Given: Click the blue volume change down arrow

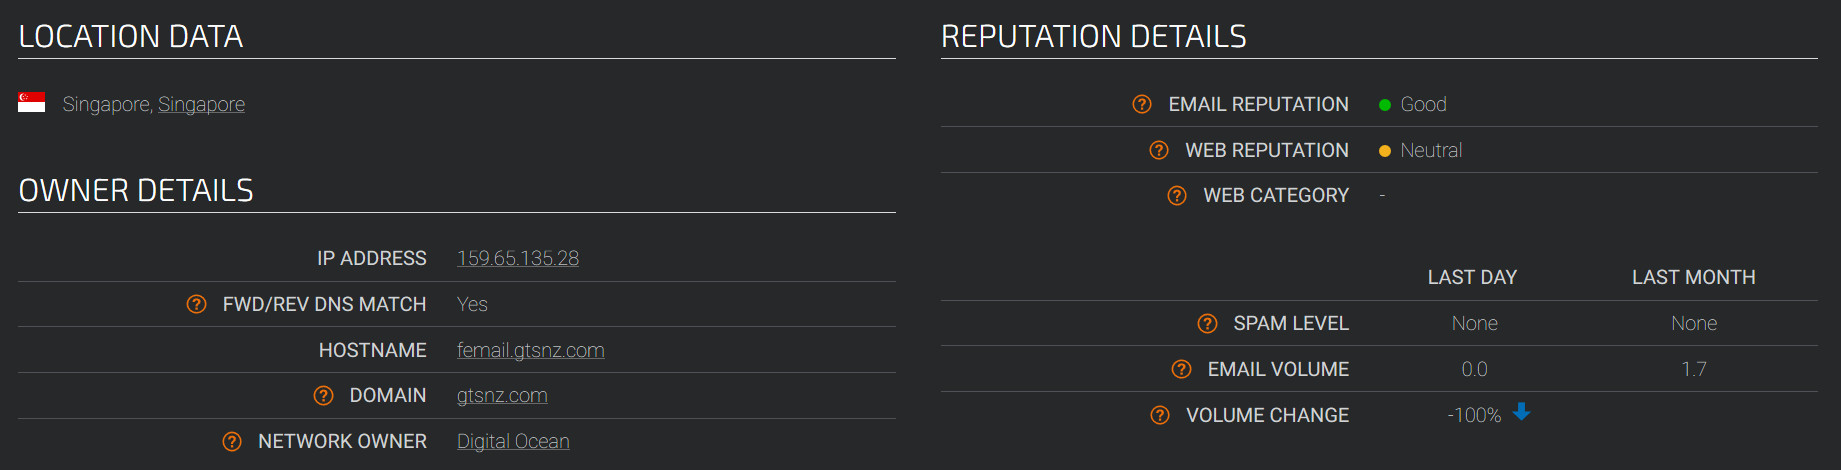Looking at the screenshot, I should click(x=1521, y=411).
